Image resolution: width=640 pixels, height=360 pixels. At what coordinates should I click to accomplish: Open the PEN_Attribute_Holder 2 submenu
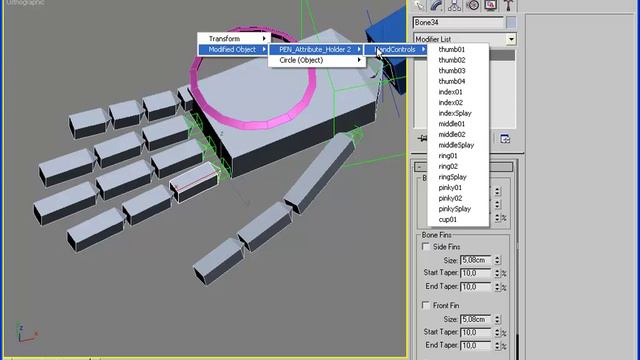coord(317,49)
